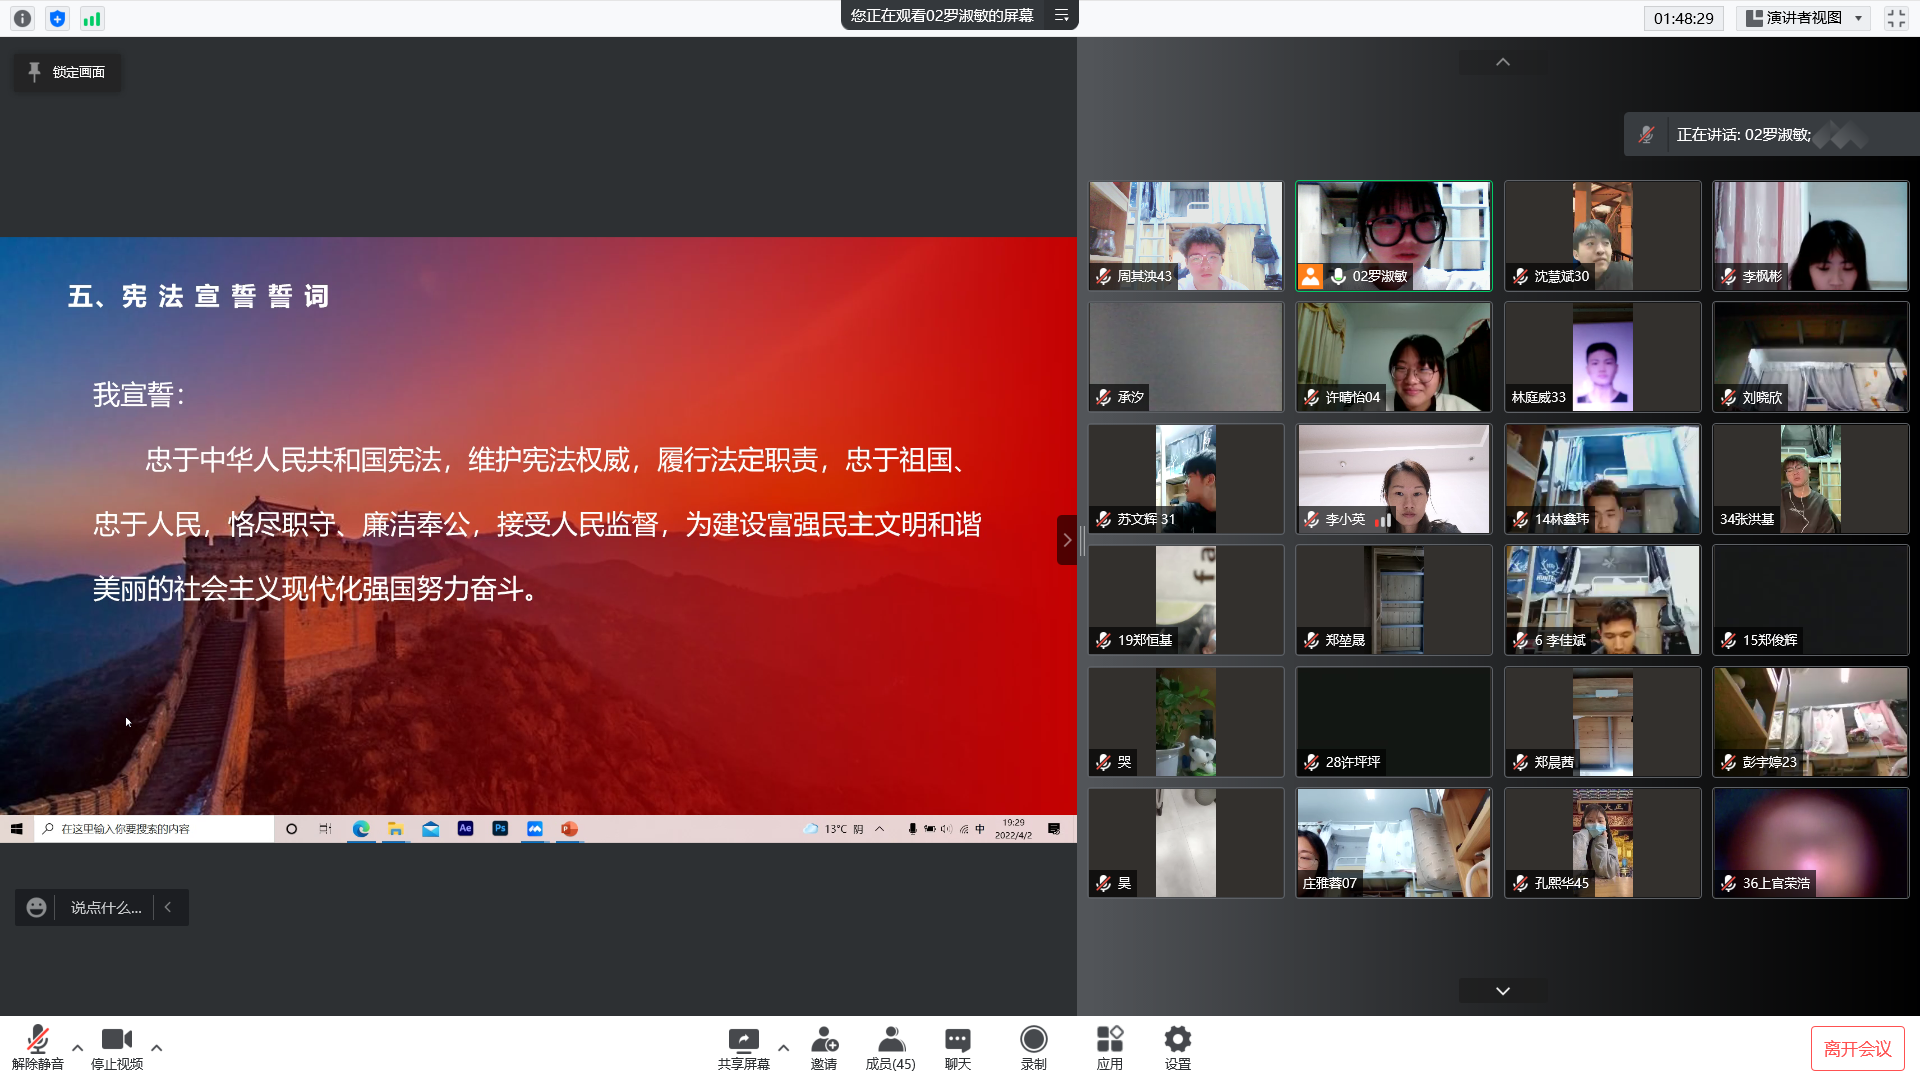Click the 锁定画面 pin button
This screenshot has width=1920, height=1080.
click(67, 72)
